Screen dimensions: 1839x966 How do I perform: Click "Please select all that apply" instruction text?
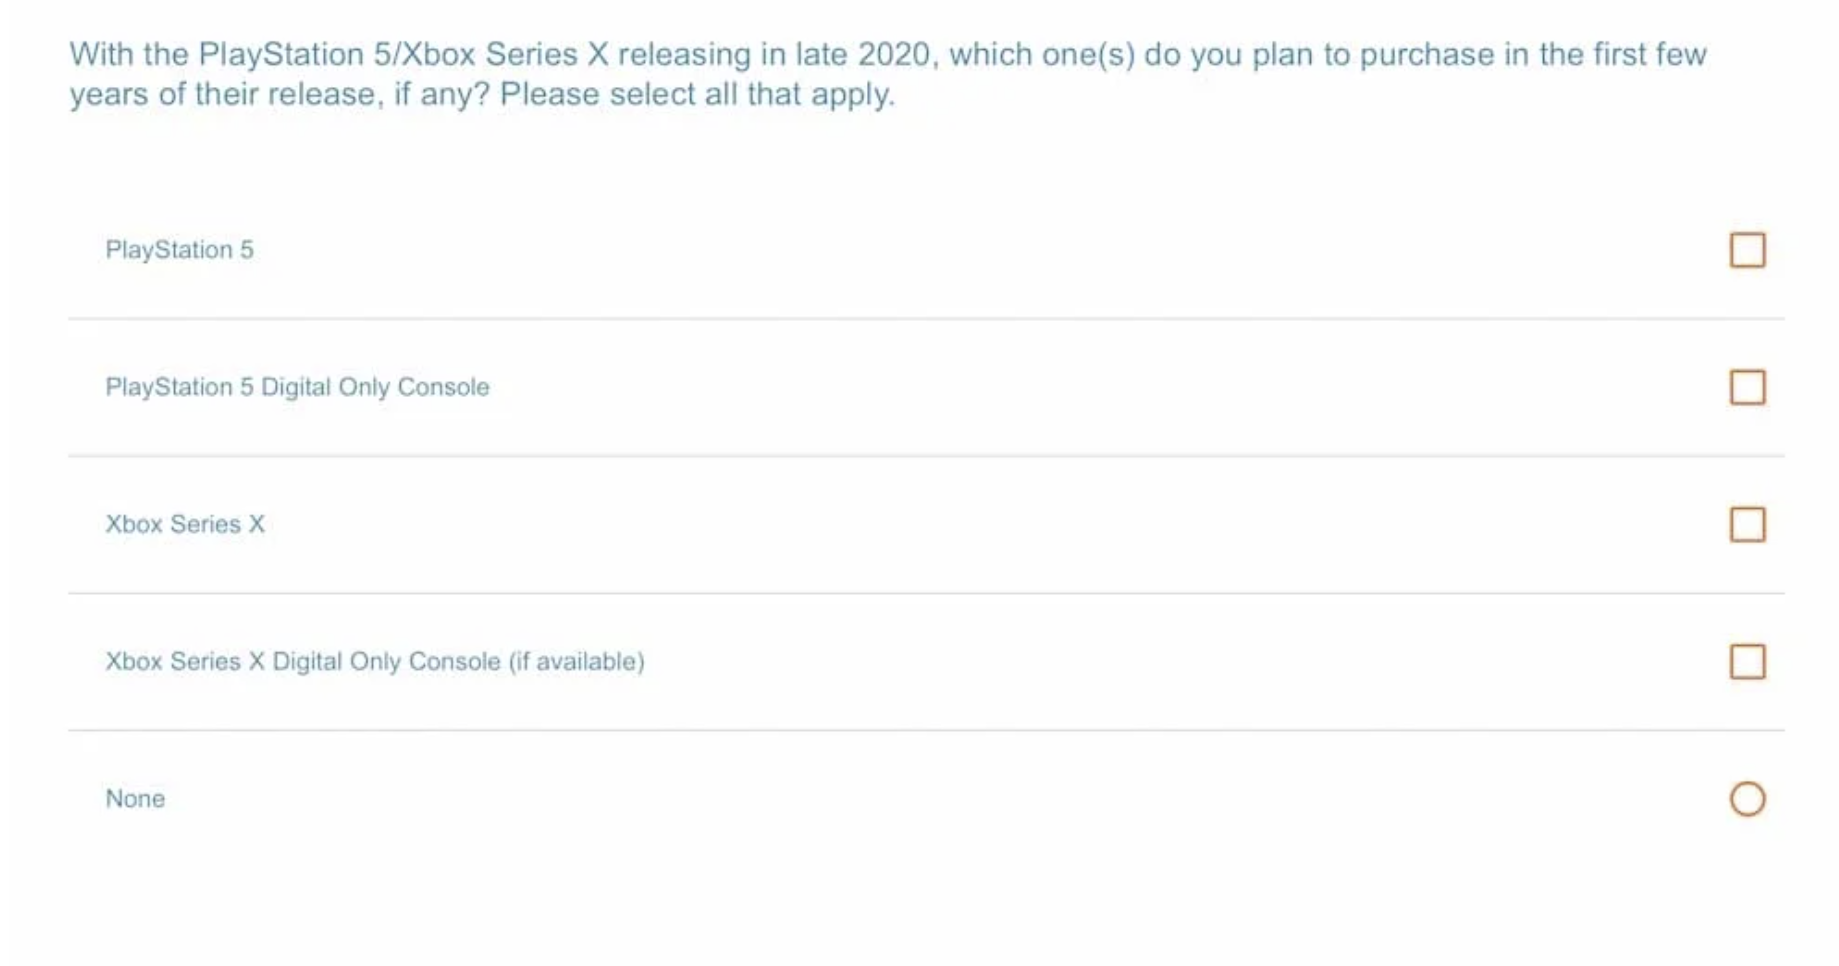pyautogui.click(x=697, y=95)
